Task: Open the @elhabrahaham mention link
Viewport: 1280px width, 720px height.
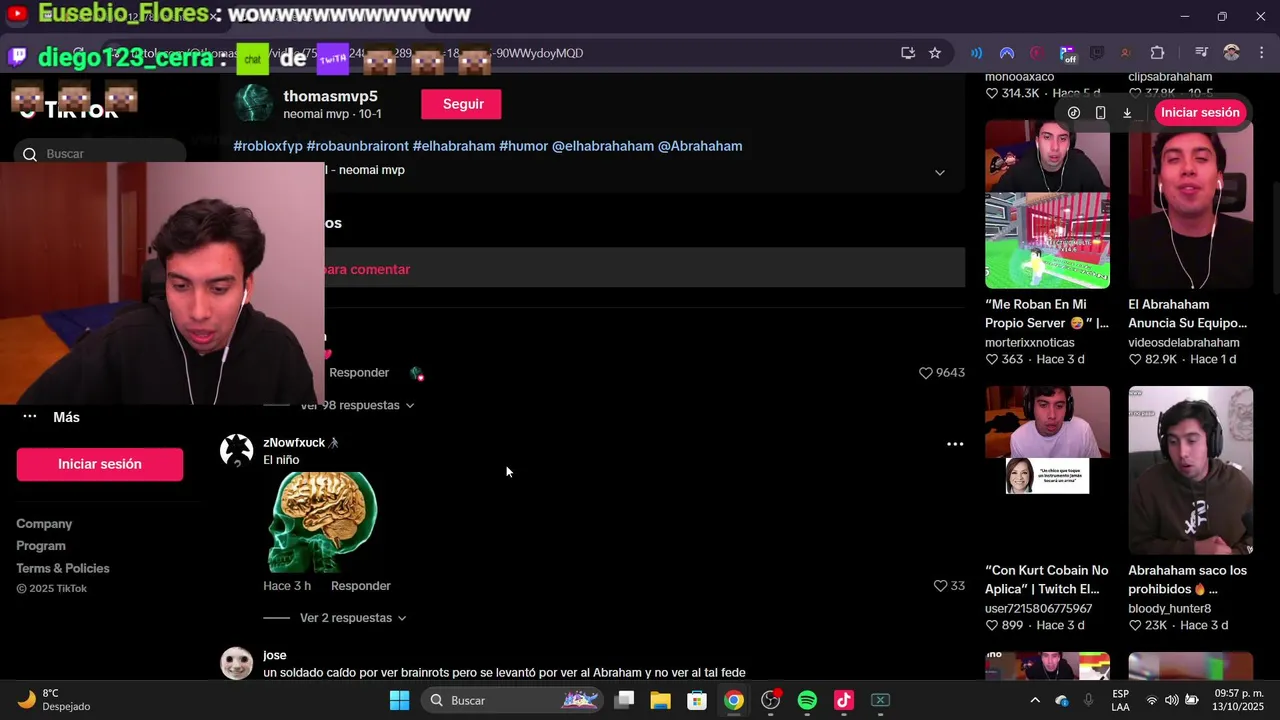Action: (x=603, y=146)
